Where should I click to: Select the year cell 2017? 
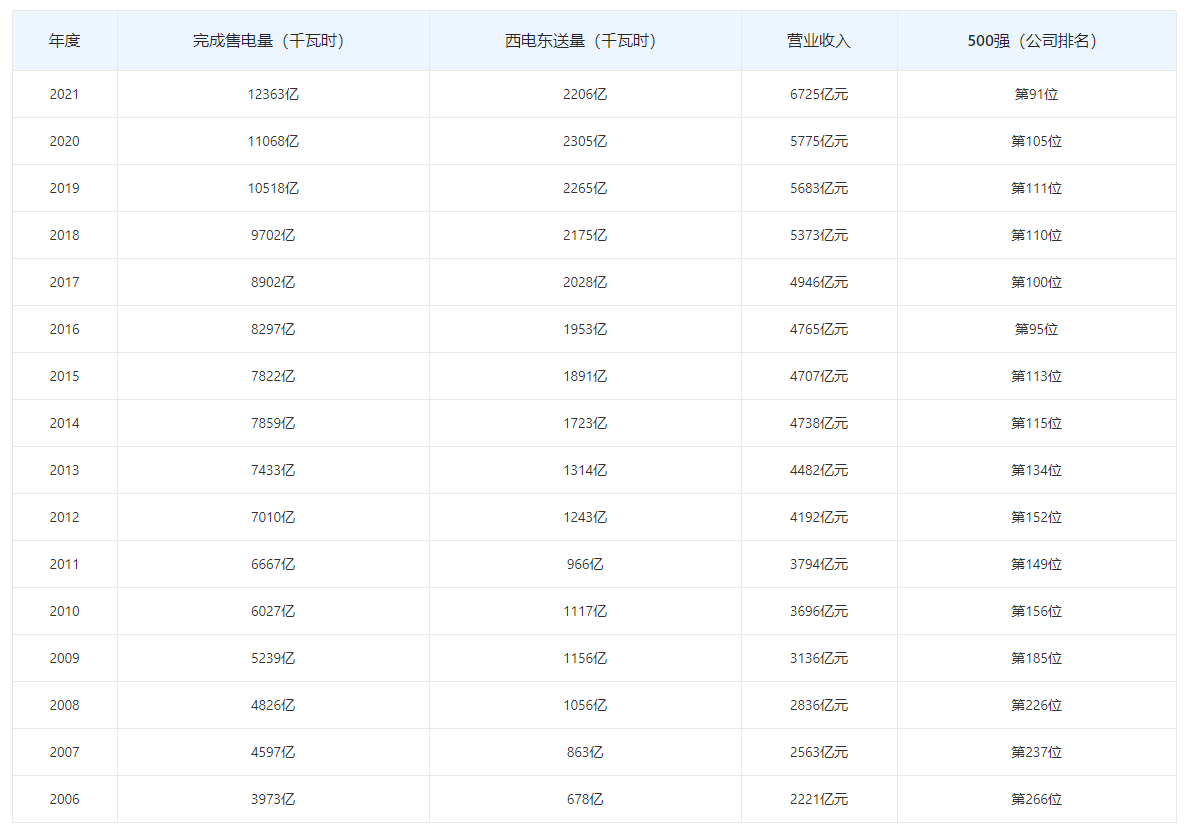(65, 283)
